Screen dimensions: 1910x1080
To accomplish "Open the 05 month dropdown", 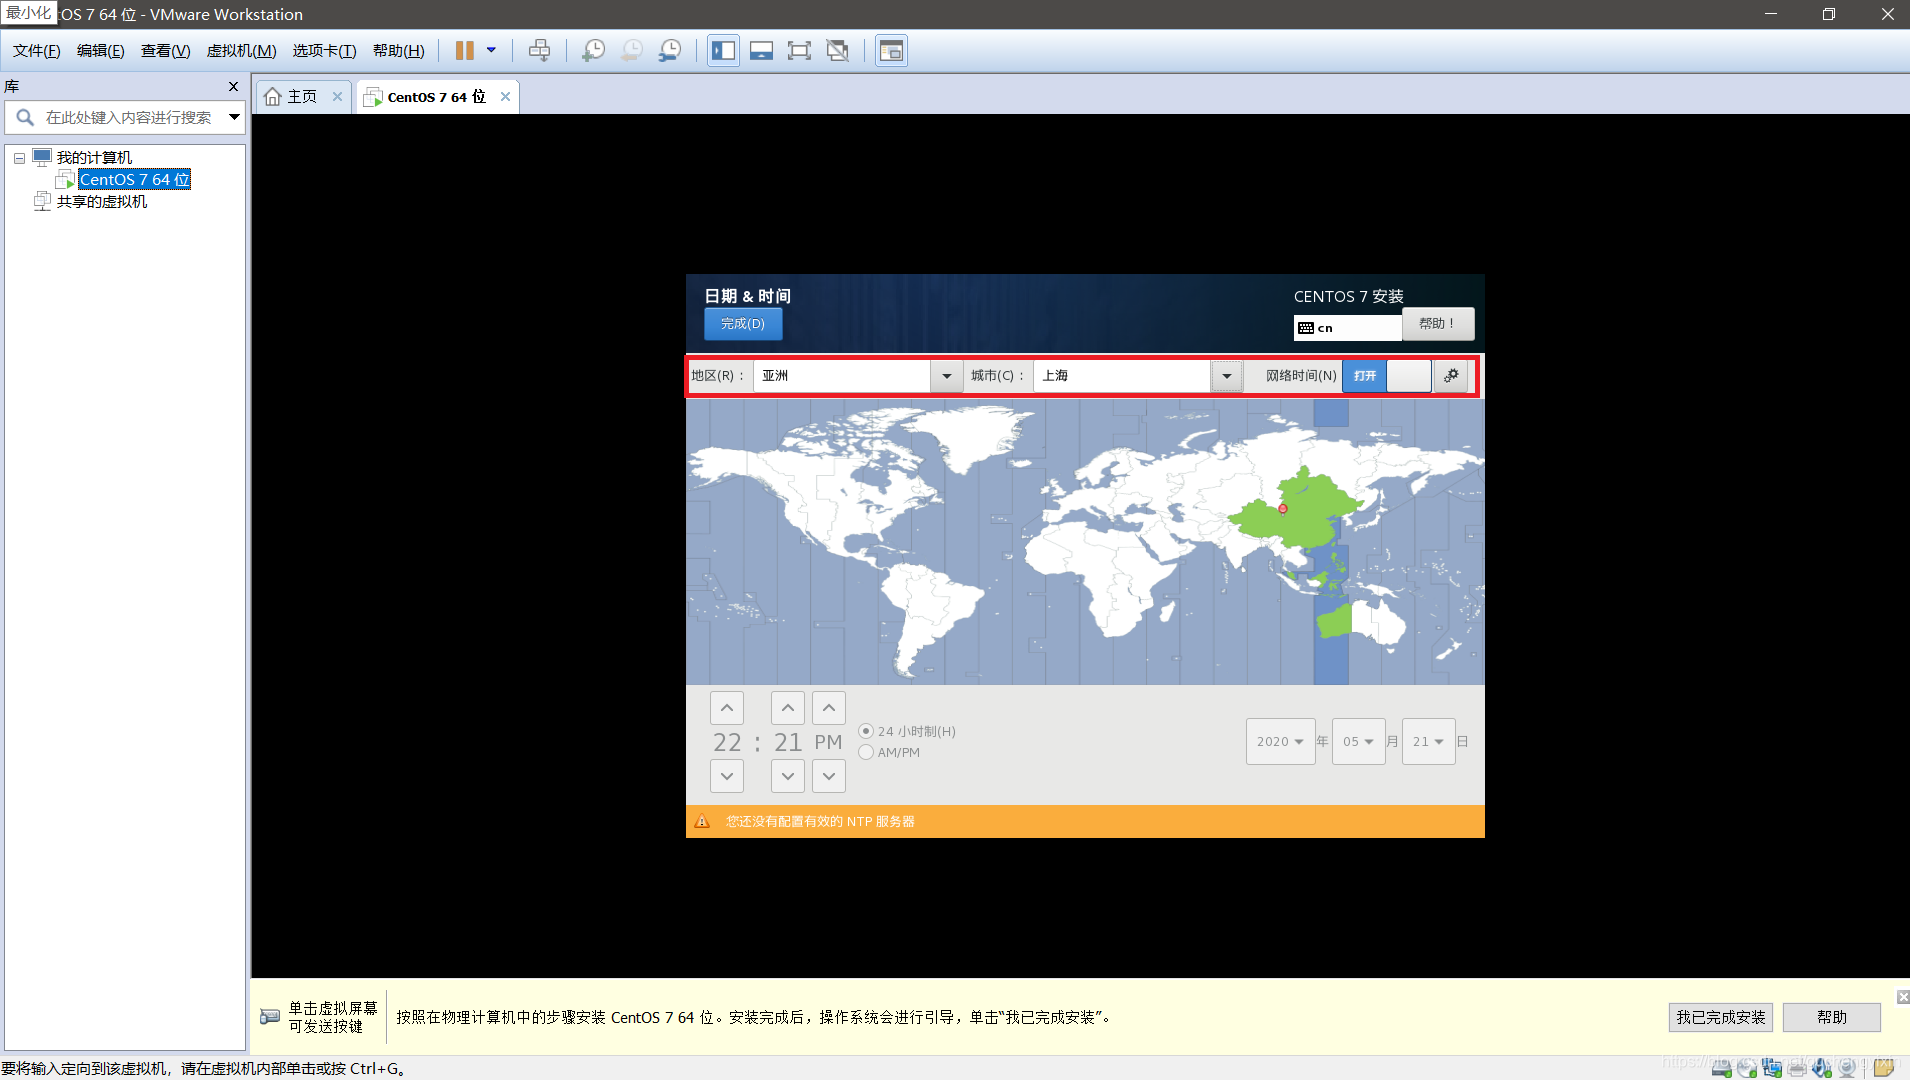I will (1358, 742).
